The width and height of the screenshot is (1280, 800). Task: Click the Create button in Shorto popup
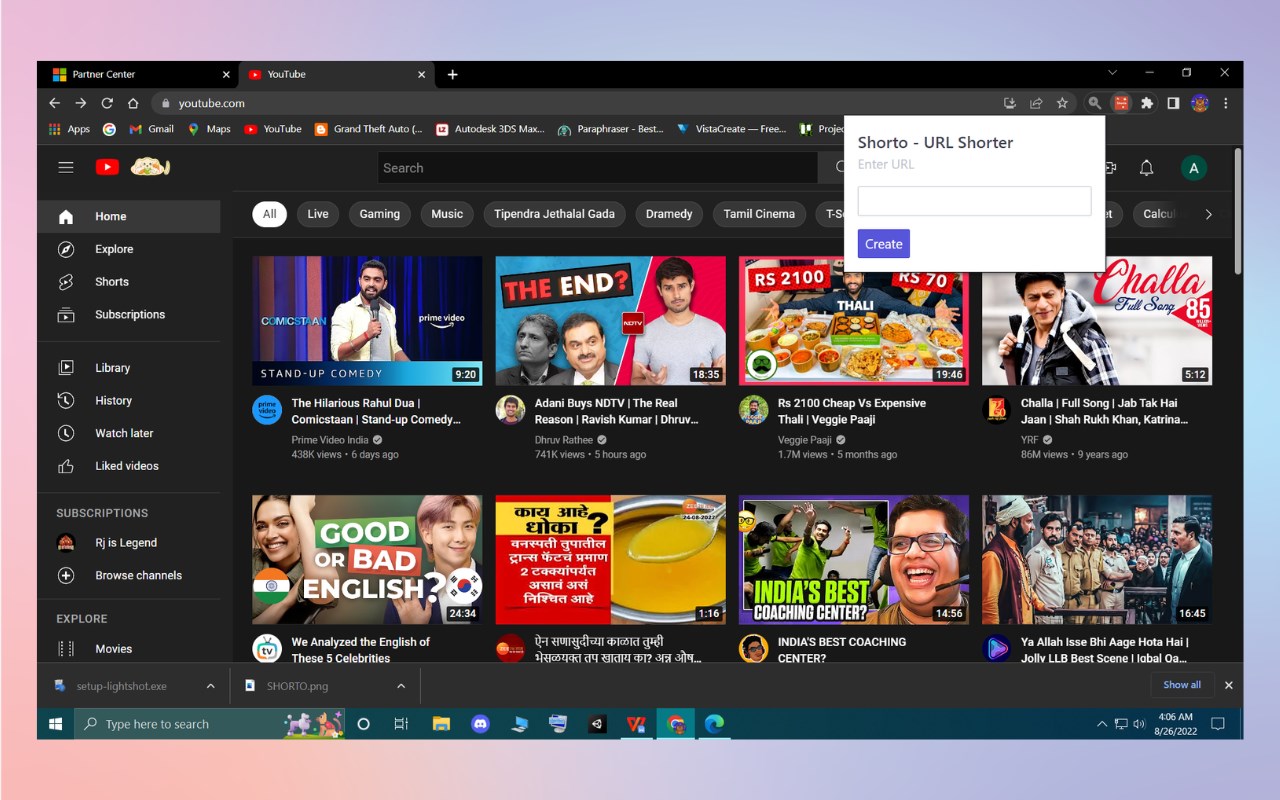point(884,244)
